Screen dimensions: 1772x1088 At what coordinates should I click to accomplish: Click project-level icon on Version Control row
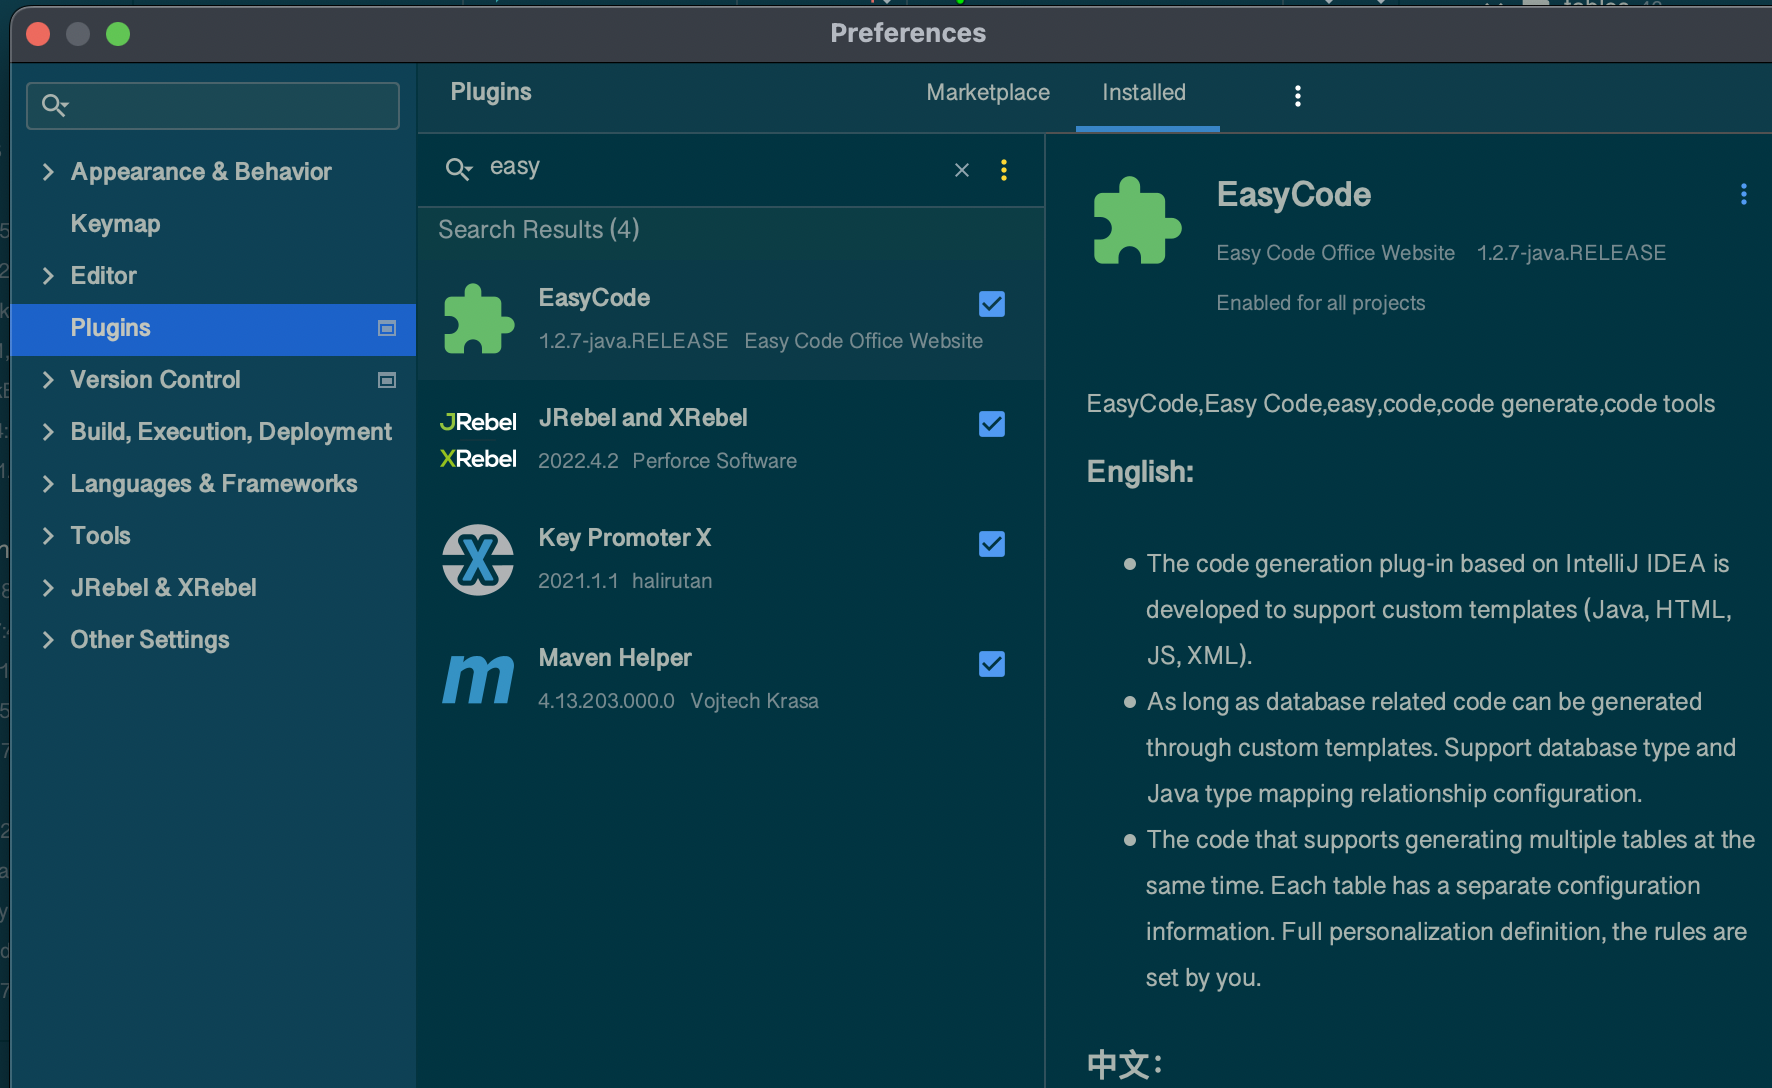(x=387, y=380)
